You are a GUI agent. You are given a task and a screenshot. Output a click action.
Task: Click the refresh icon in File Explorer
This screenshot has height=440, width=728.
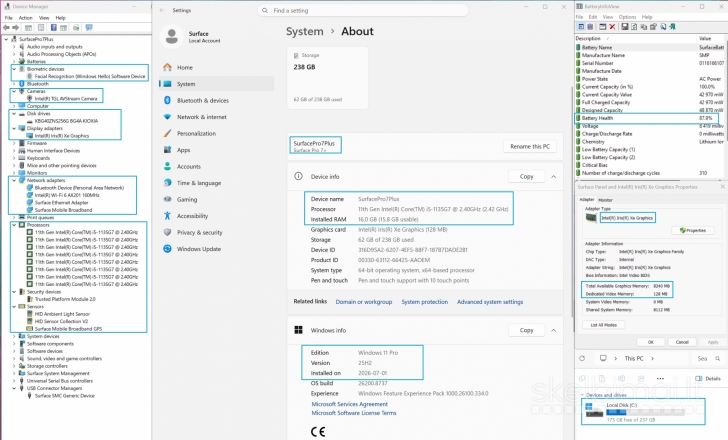coord(582,358)
